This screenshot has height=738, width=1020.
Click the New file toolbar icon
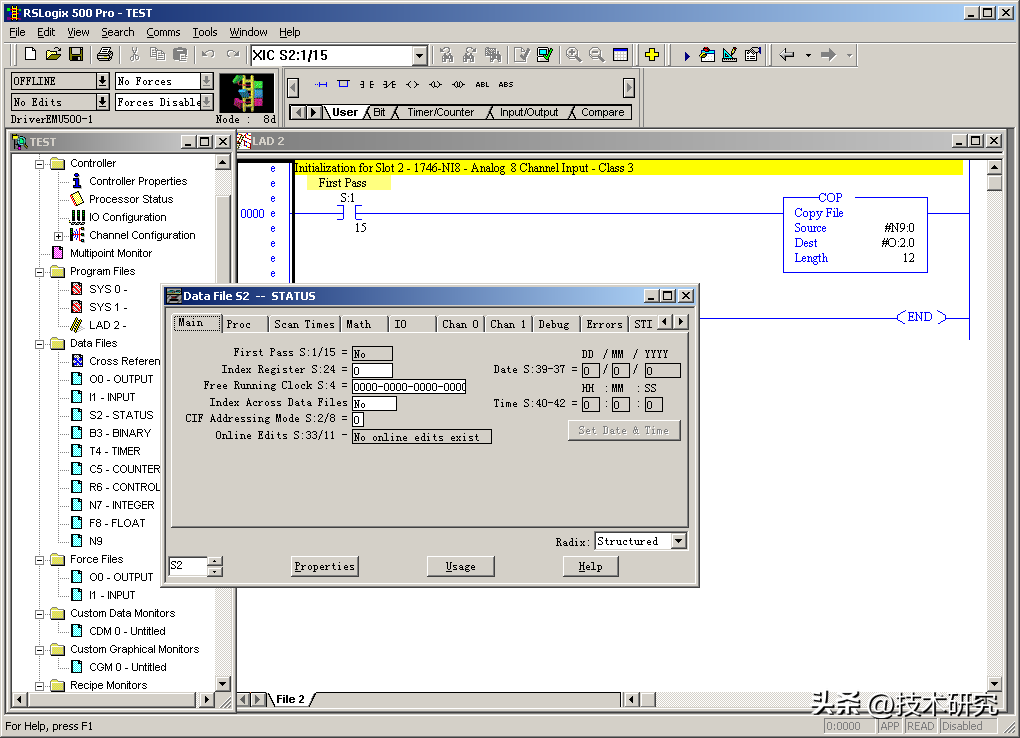pyautogui.click(x=30, y=55)
